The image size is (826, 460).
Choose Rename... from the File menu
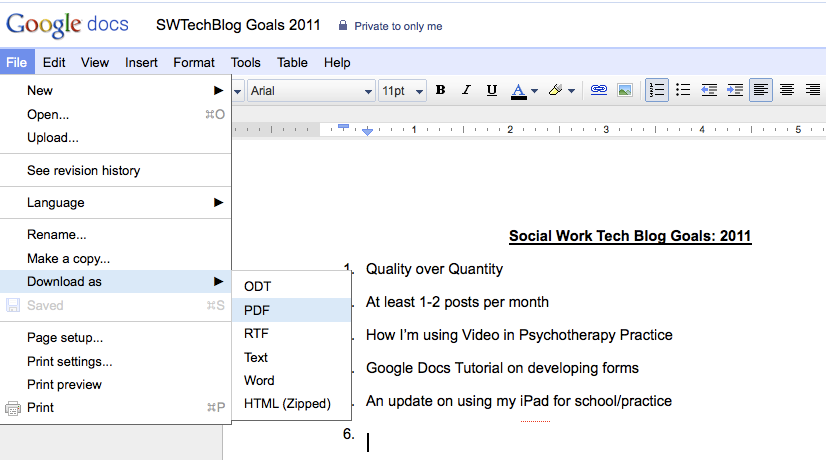coord(115,234)
